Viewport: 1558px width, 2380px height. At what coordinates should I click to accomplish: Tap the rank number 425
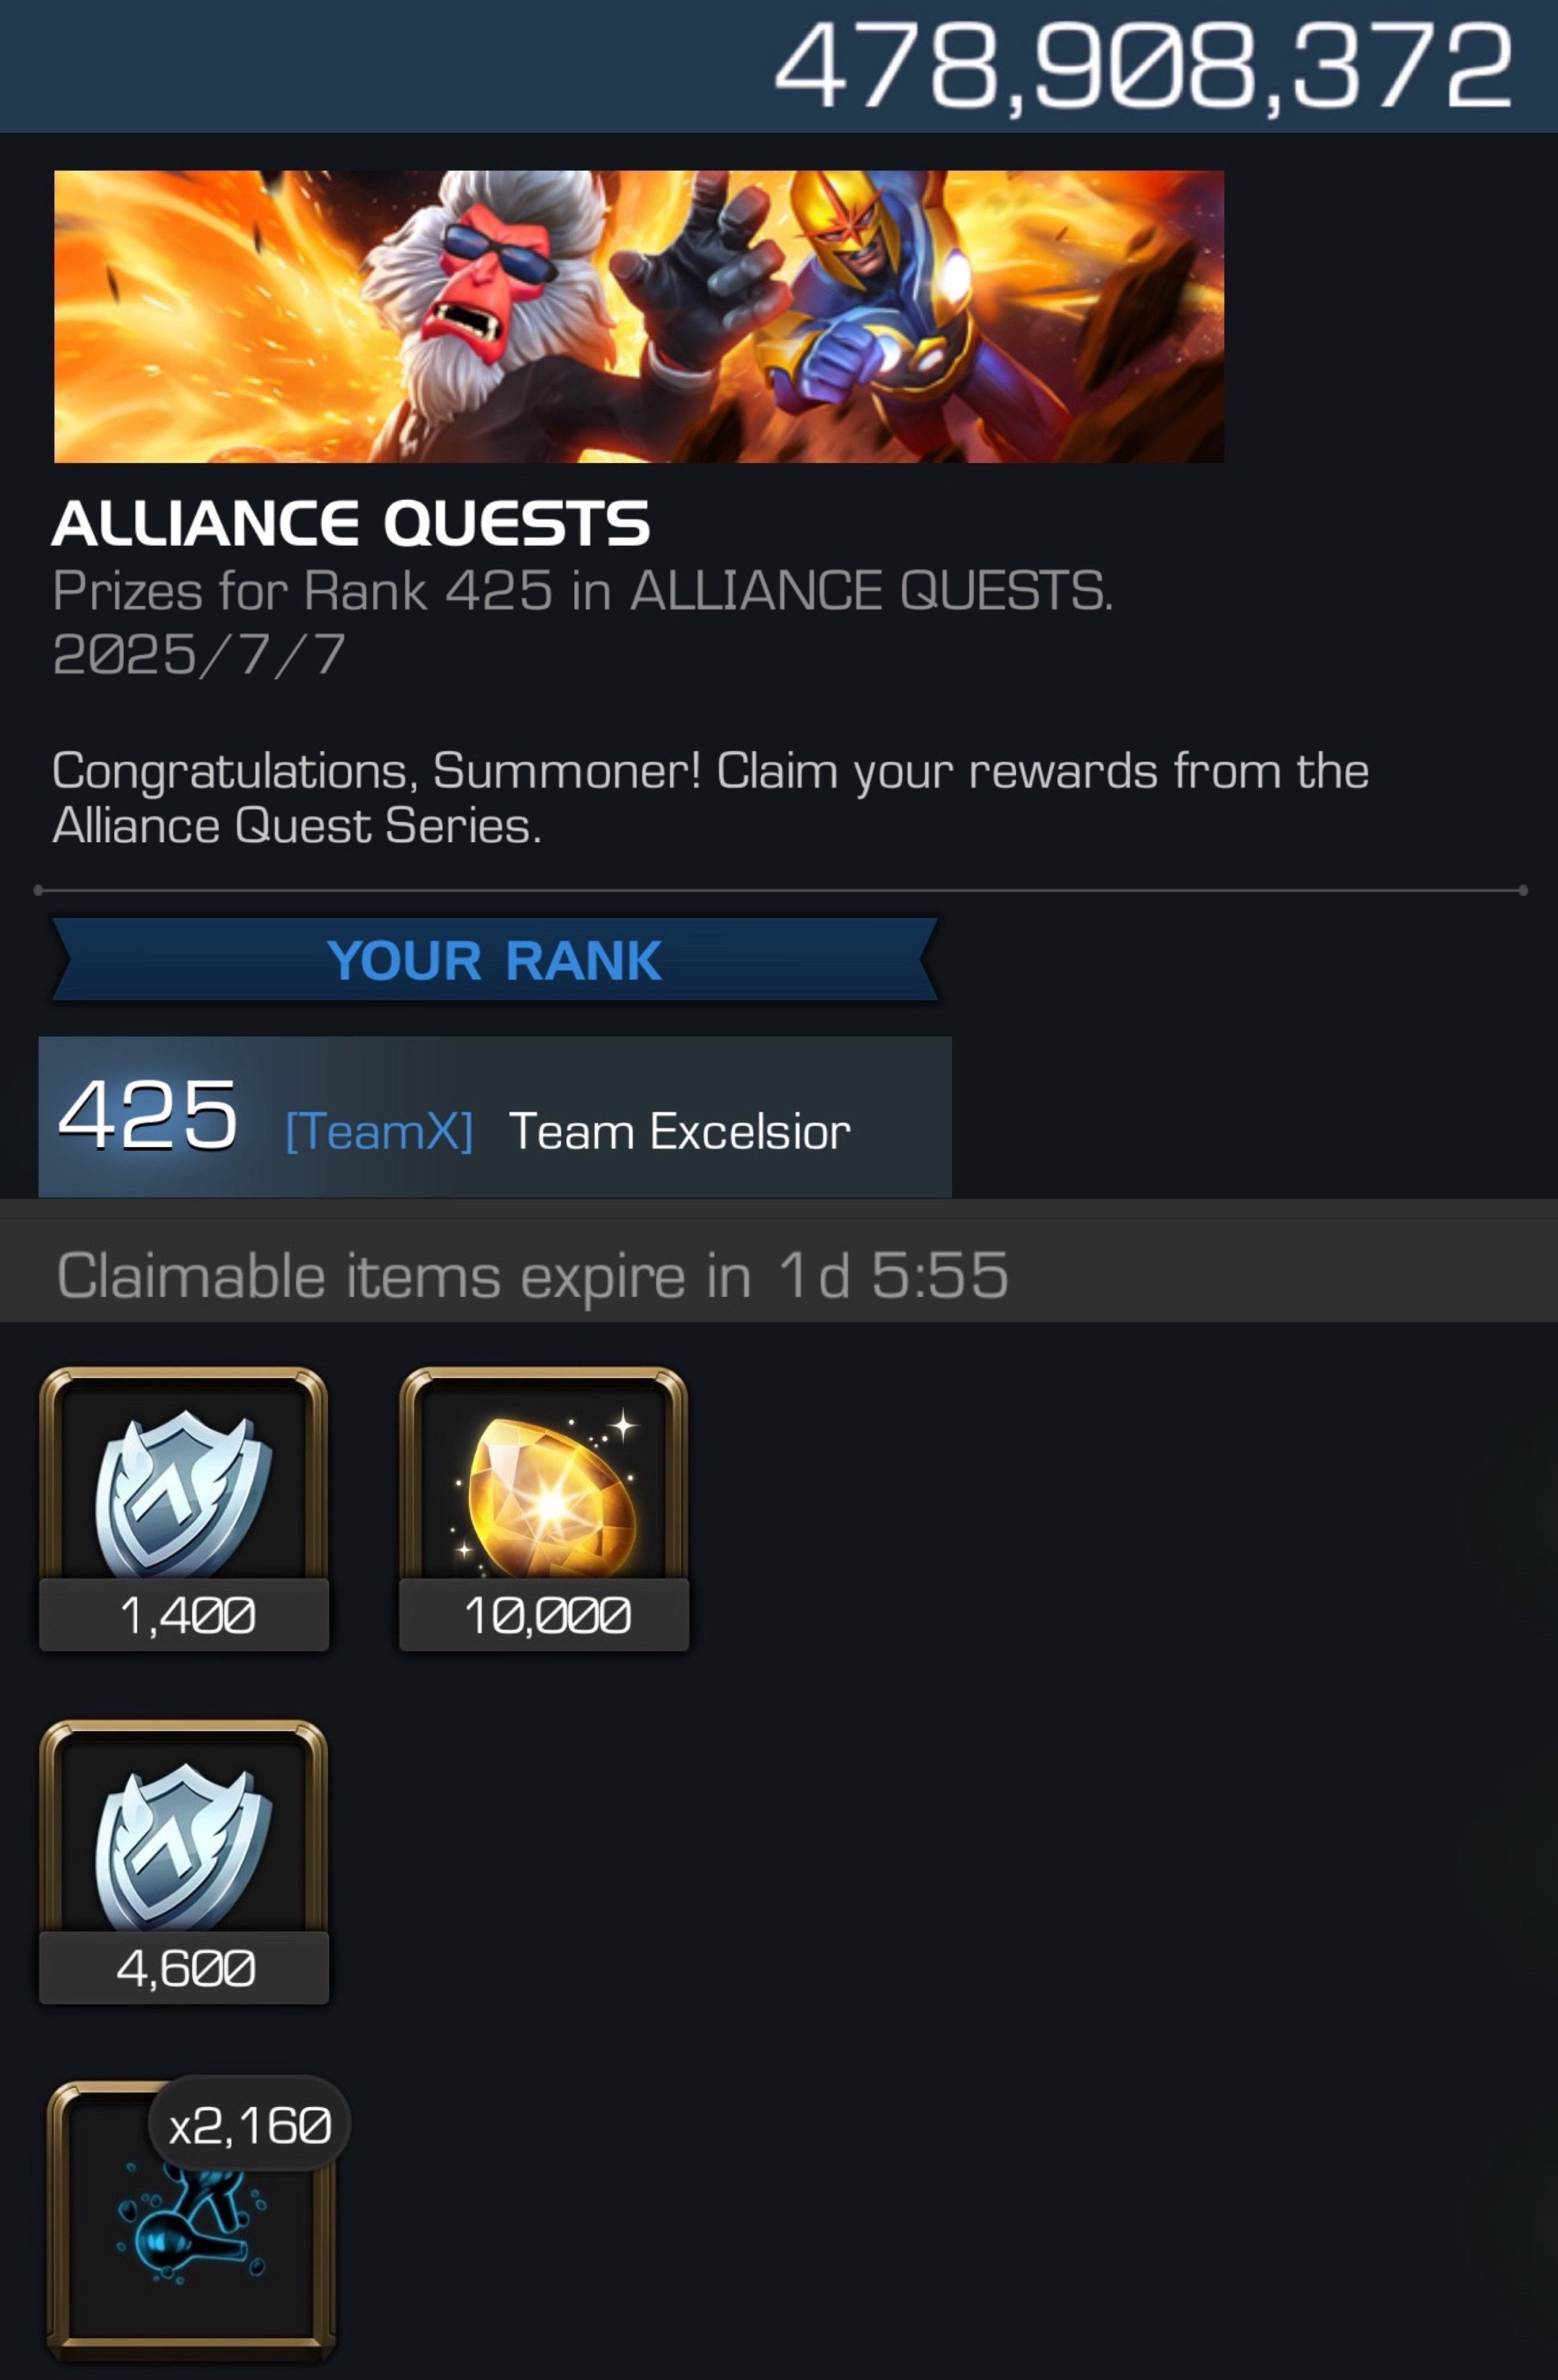[x=147, y=1114]
